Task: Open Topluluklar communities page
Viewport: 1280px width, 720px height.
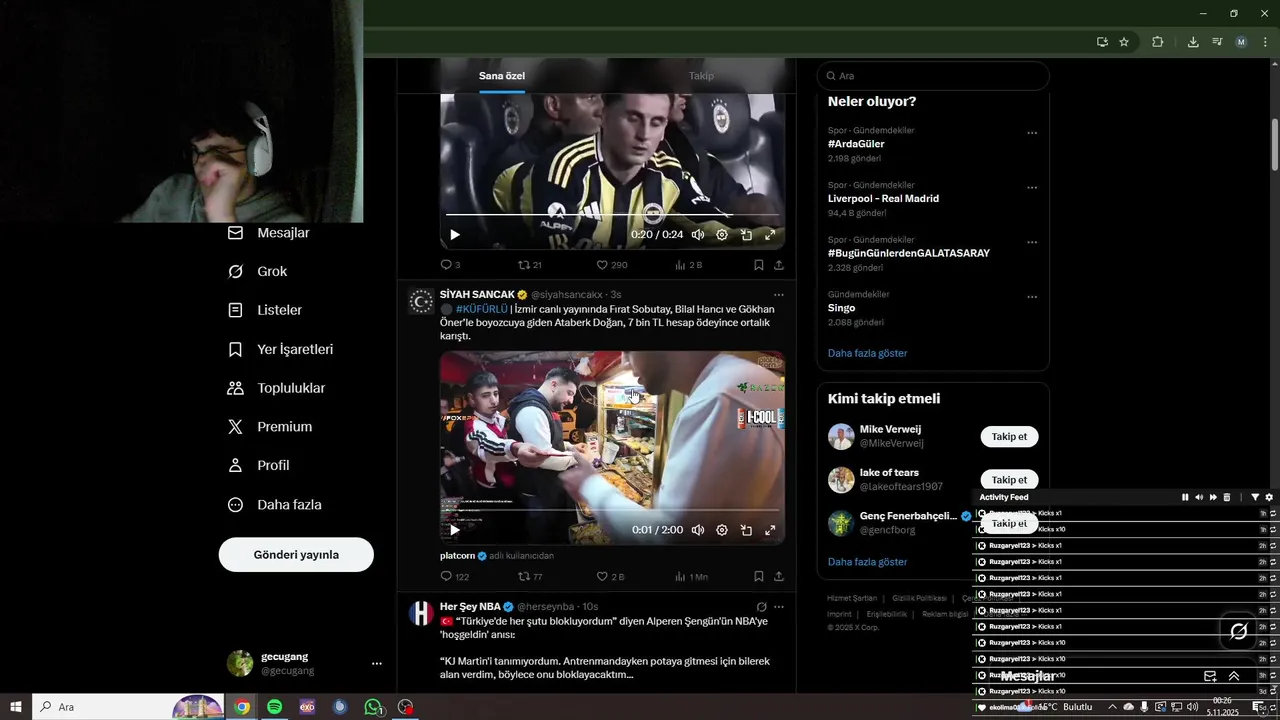Action: [x=277, y=388]
